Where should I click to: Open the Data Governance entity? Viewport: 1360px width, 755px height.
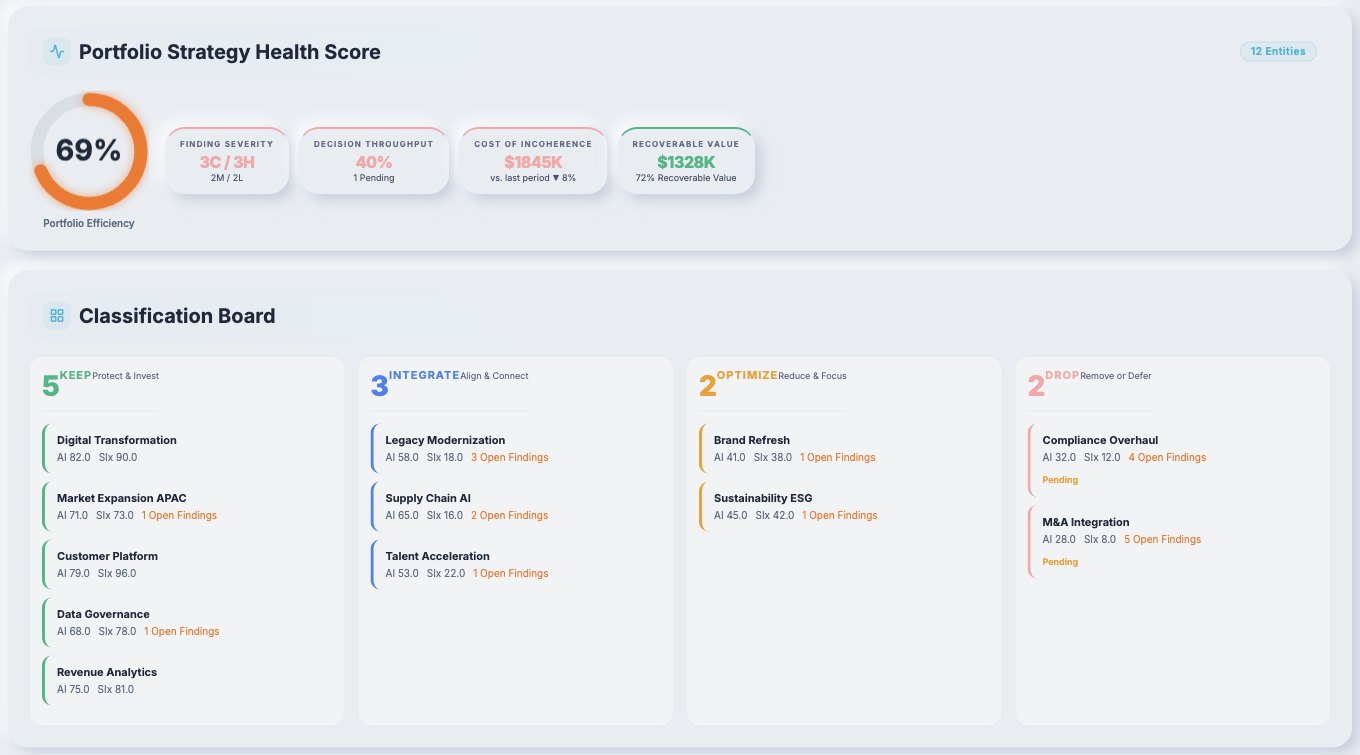pos(187,622)
